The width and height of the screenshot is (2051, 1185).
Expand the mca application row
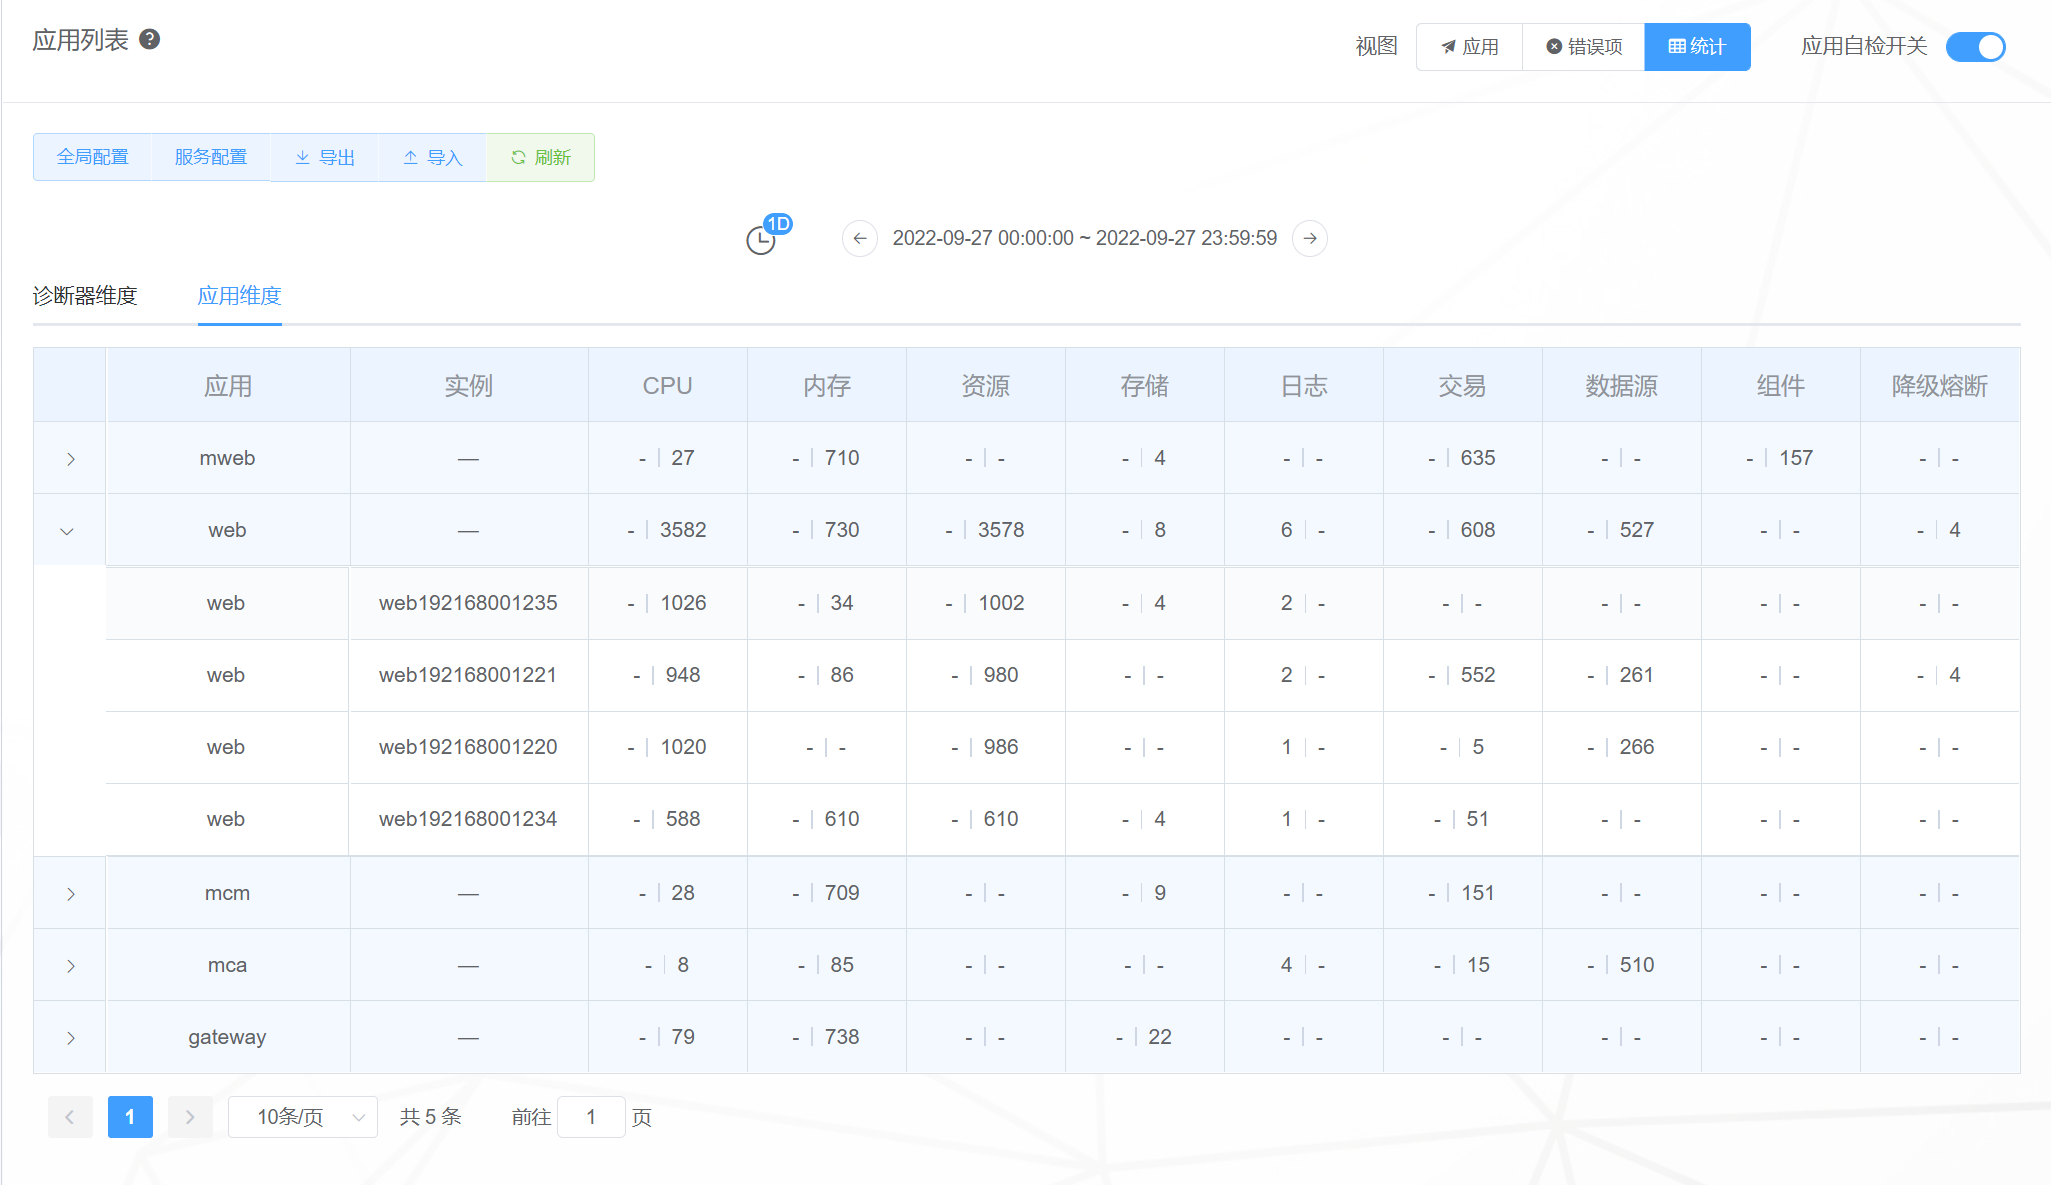pyautogui.click(x=70, y=966)
